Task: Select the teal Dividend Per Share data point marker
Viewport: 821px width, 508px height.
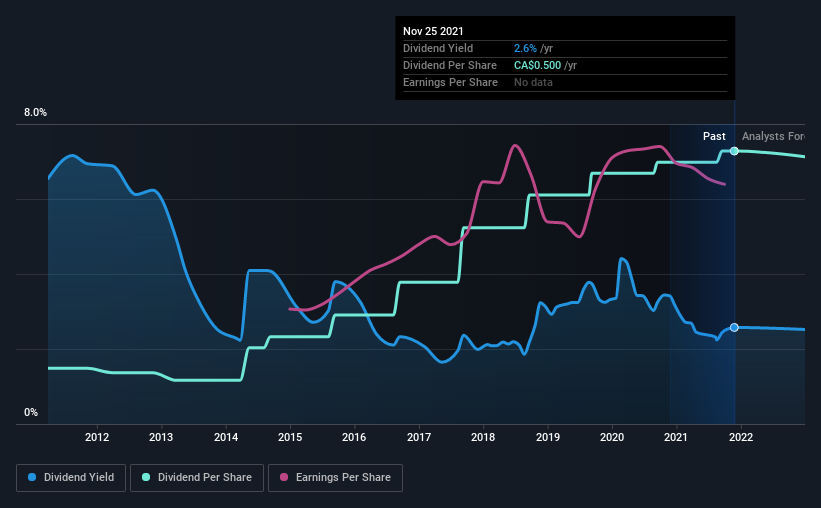Action: point(734,151)
